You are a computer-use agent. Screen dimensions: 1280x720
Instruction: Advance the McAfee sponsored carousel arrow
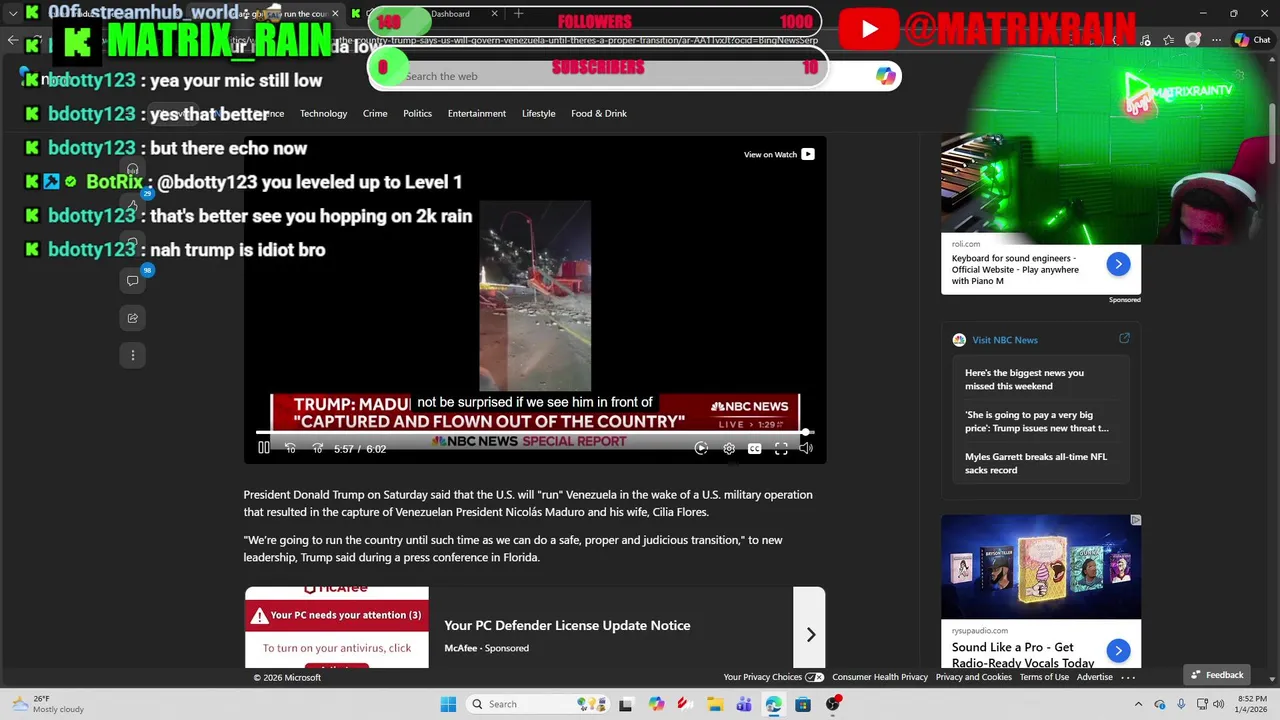click(x=810, y=635)
